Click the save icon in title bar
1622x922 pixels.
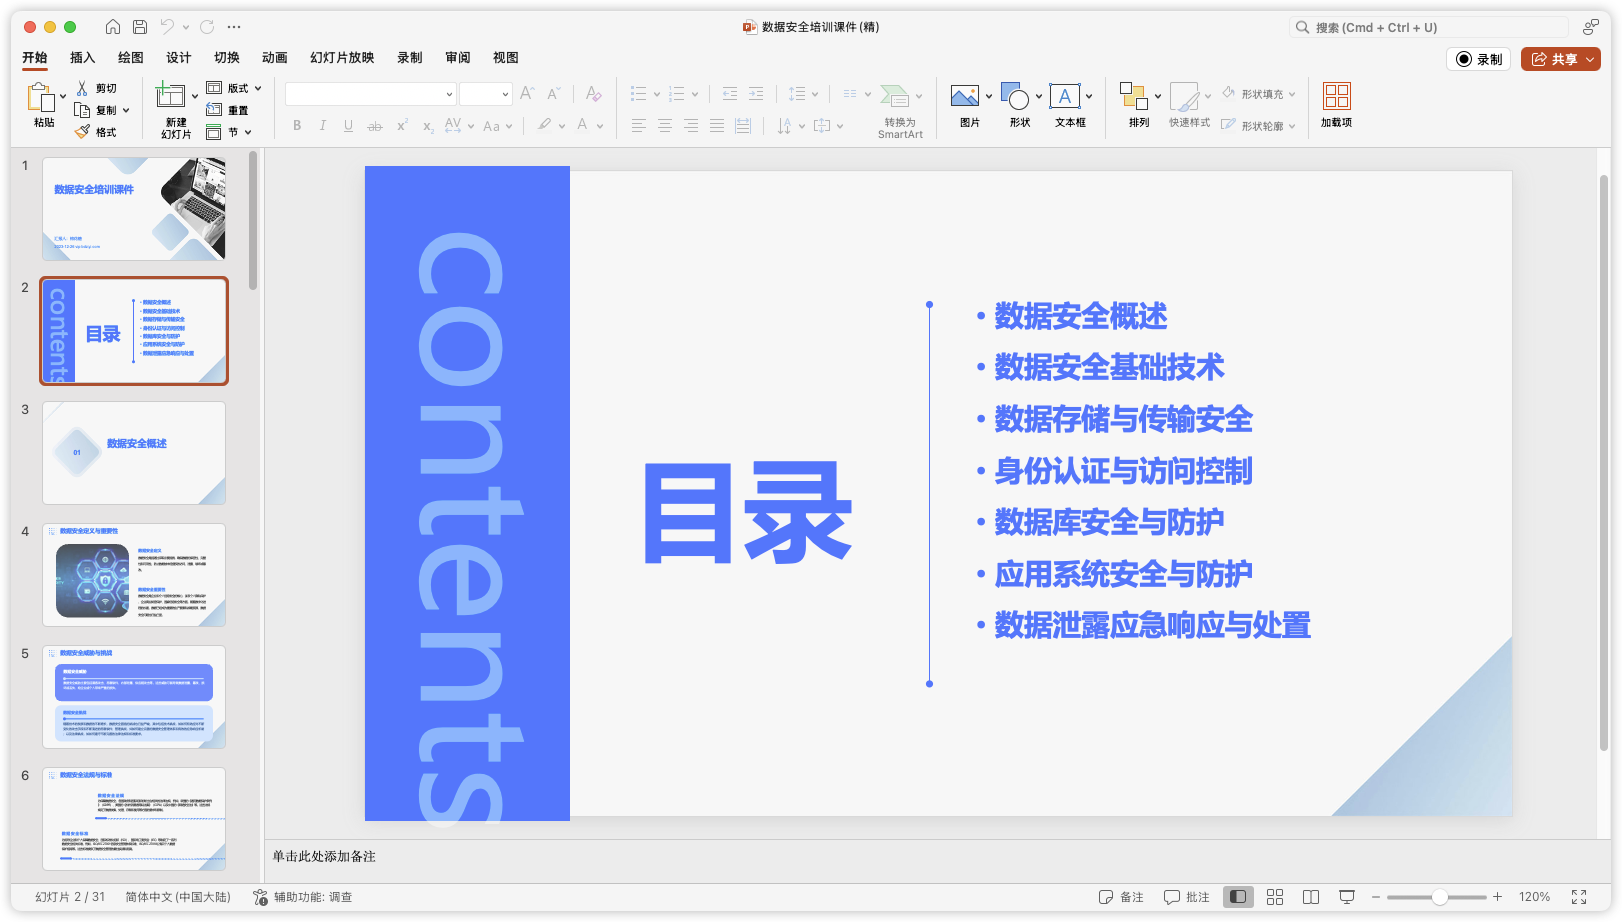click(x=140, y=27)
